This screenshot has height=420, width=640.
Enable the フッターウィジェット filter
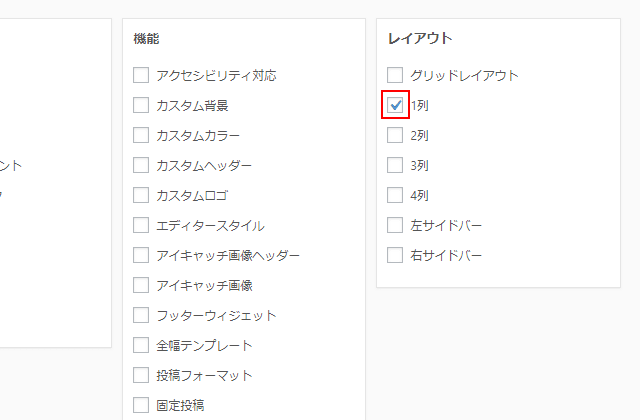click(x=141, y=315)
